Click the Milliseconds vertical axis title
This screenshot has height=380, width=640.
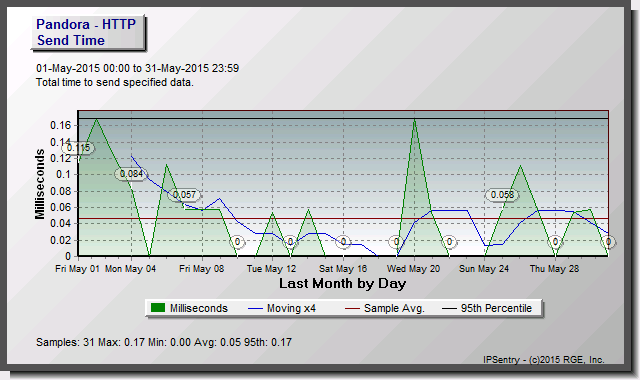[x=40, y=184]
